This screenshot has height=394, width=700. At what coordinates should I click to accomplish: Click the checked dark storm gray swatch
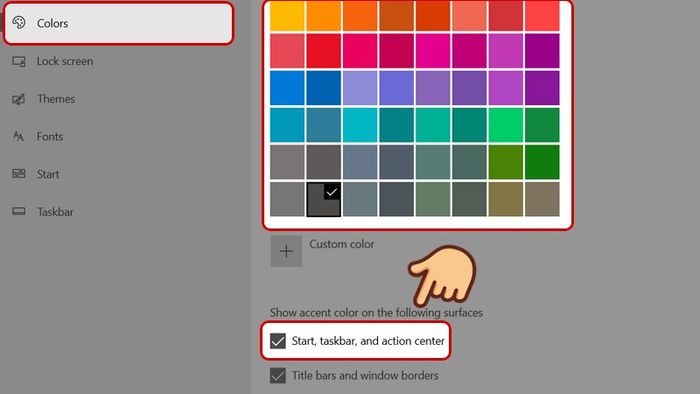point(324,199)
